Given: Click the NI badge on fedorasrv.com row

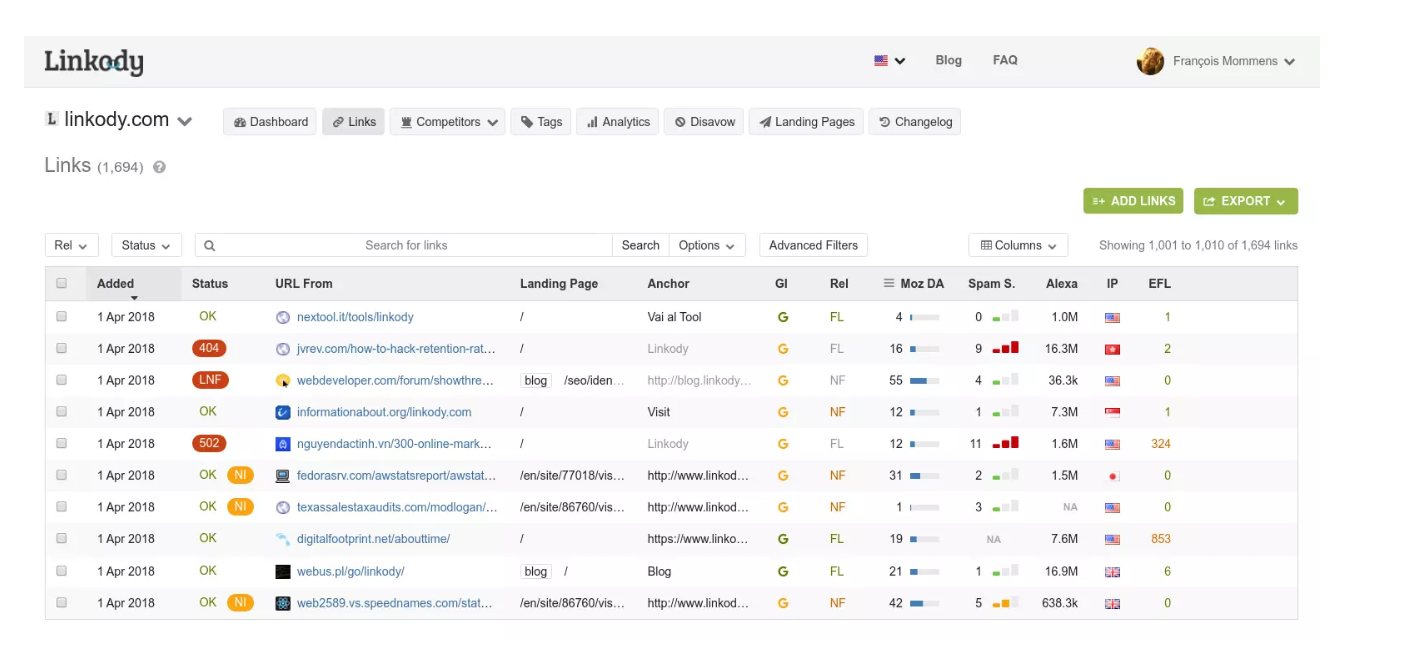Looking at the screenshot, I should click(240, 475).
